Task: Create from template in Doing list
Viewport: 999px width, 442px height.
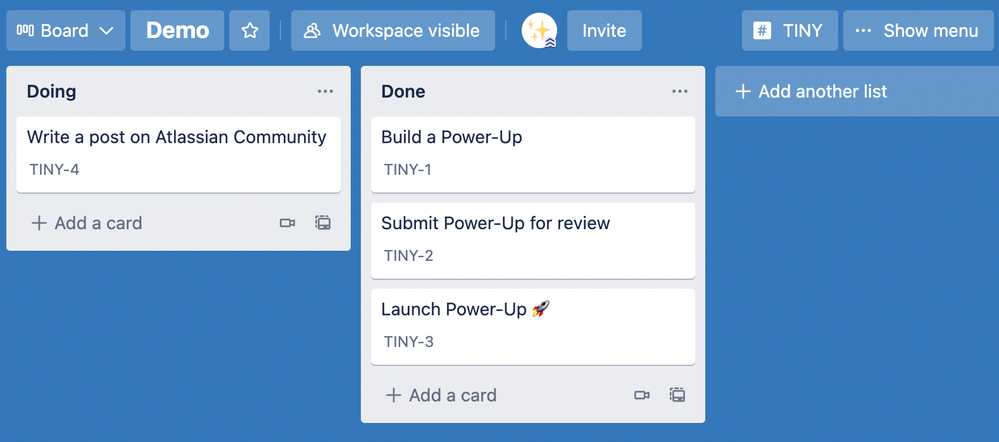Action: pos(323,223)
